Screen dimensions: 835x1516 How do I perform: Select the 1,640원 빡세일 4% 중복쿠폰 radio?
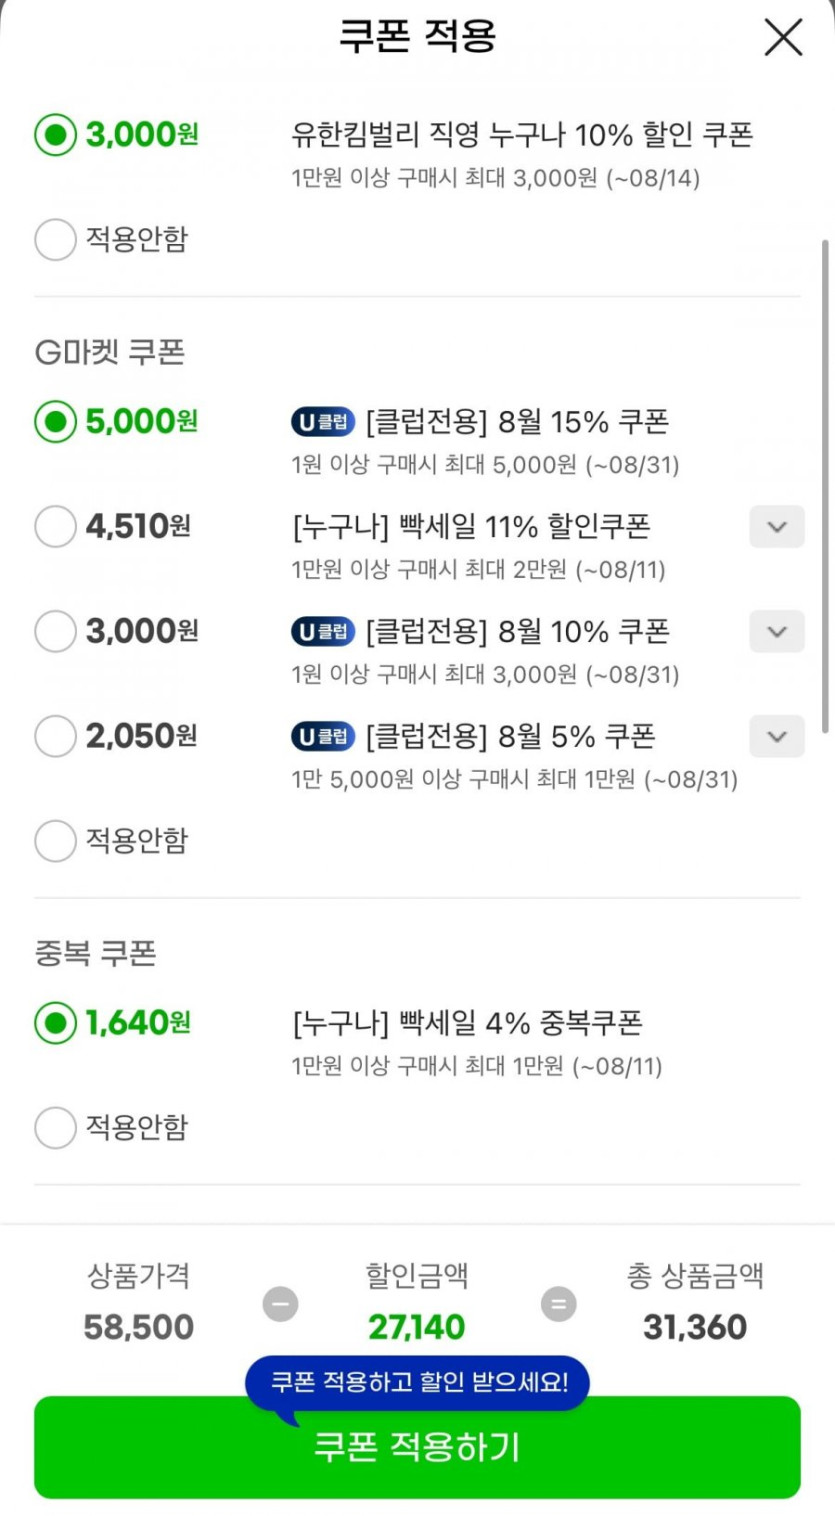point(55,1023)
